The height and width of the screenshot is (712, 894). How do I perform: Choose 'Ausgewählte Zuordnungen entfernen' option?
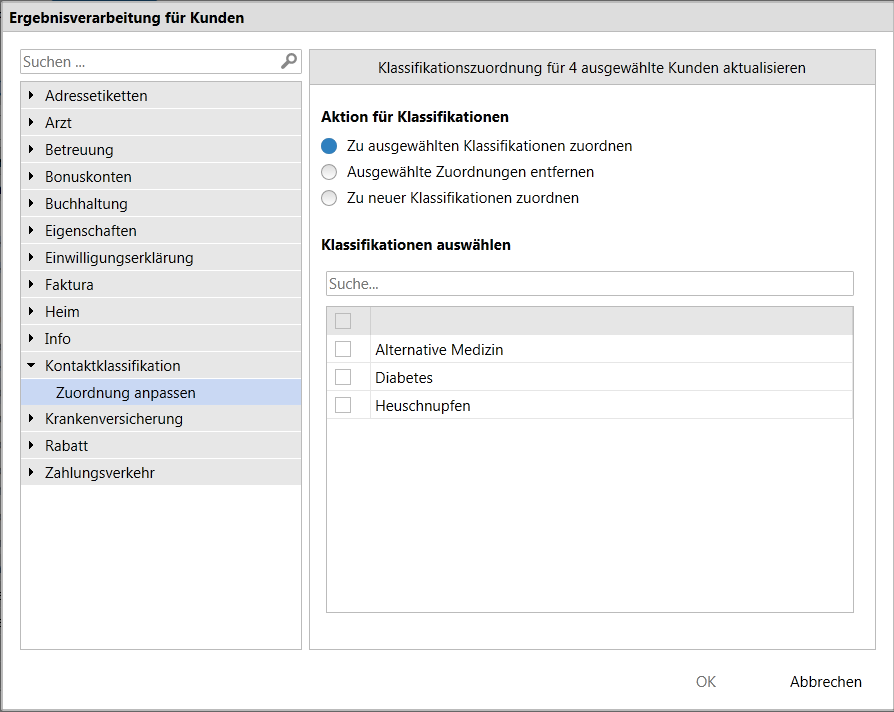(x=329, y=172)
